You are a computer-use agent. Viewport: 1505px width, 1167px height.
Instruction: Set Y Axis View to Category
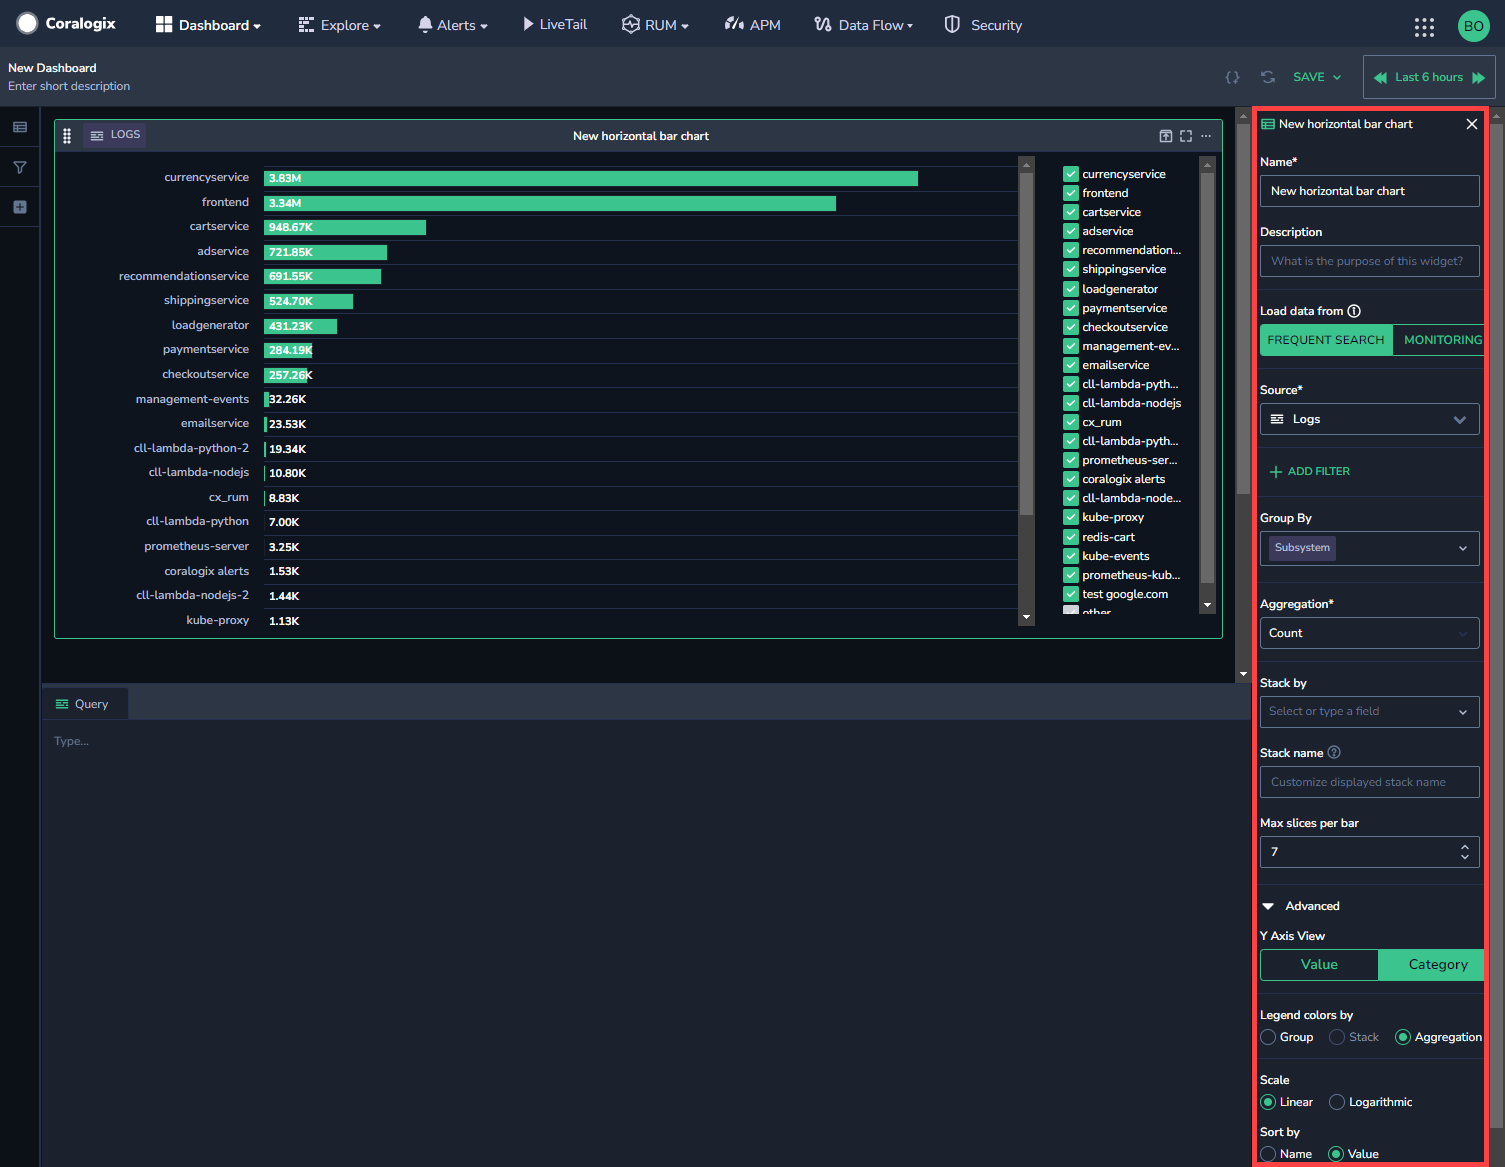(1432, 965)
